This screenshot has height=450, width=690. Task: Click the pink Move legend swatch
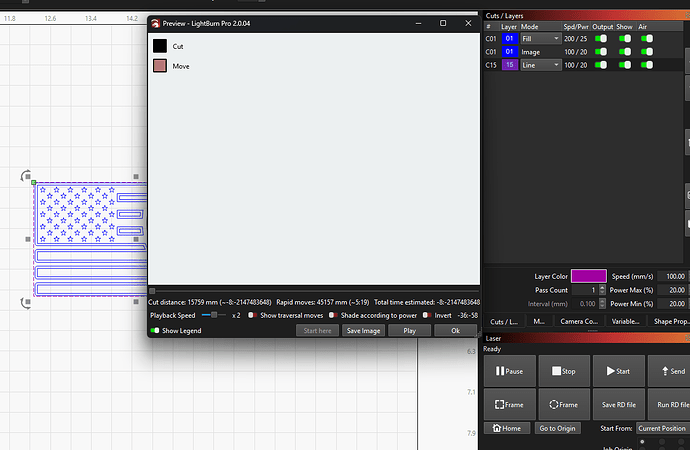click(x=160, y=66)
